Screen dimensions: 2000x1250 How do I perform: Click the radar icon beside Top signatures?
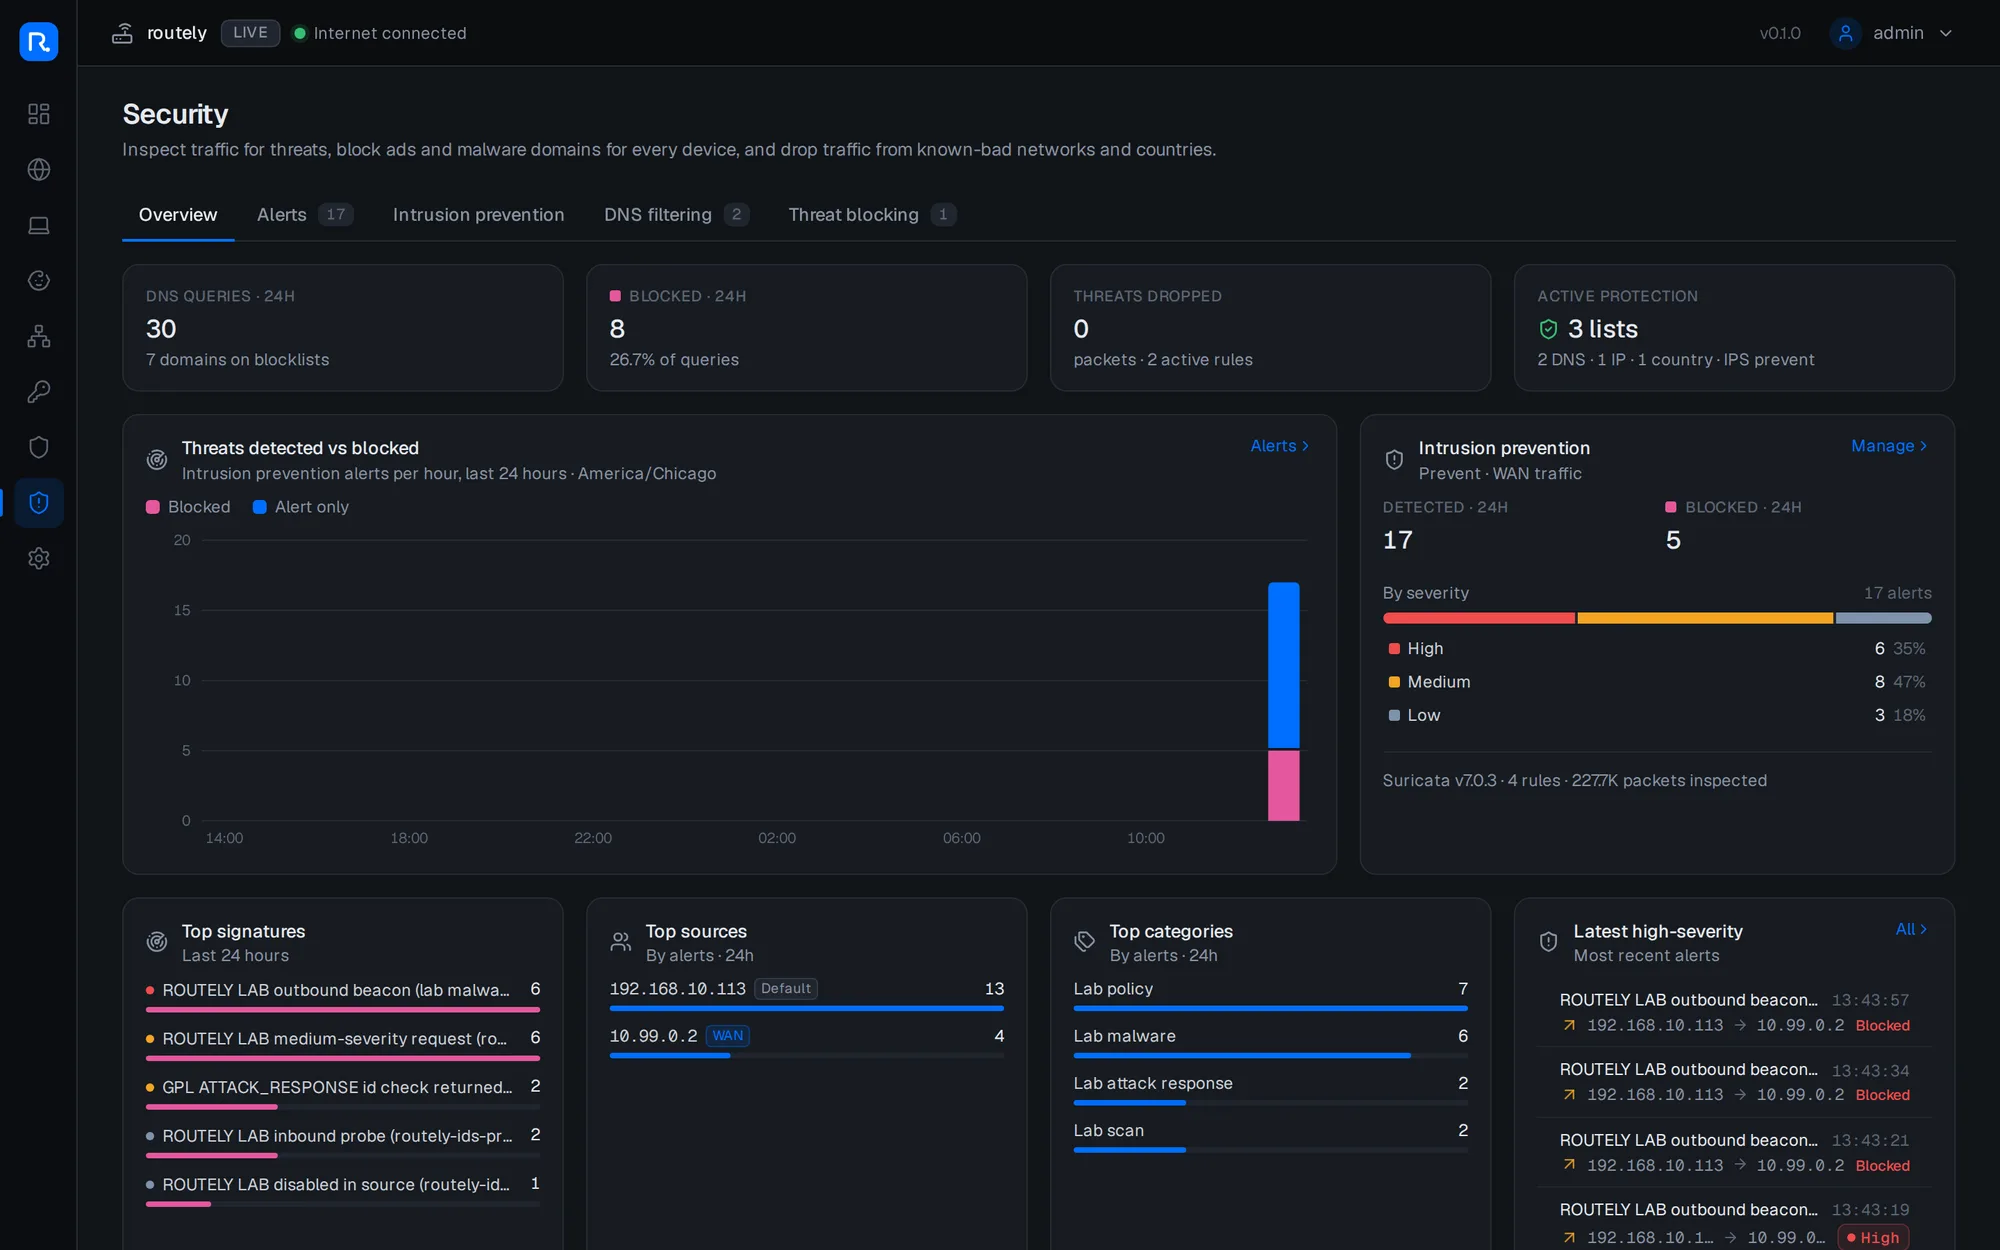pyautogui.click(x=157, y=942)
